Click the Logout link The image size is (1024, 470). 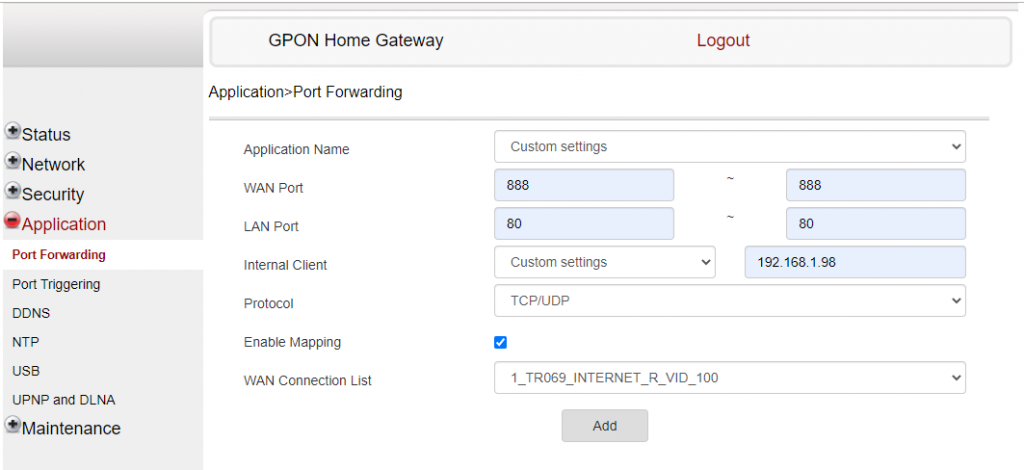pyautogui.click(x=723, y=40)
